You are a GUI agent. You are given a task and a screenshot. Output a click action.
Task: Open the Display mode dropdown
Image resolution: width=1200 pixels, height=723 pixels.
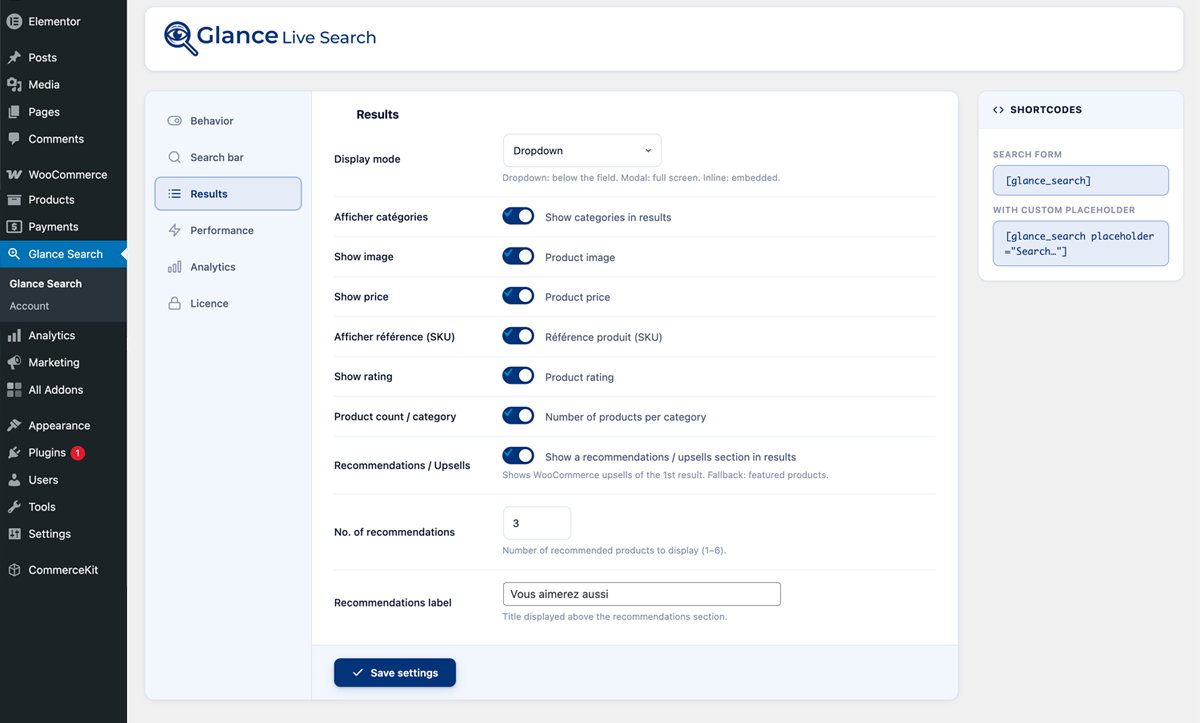point(582,150)
